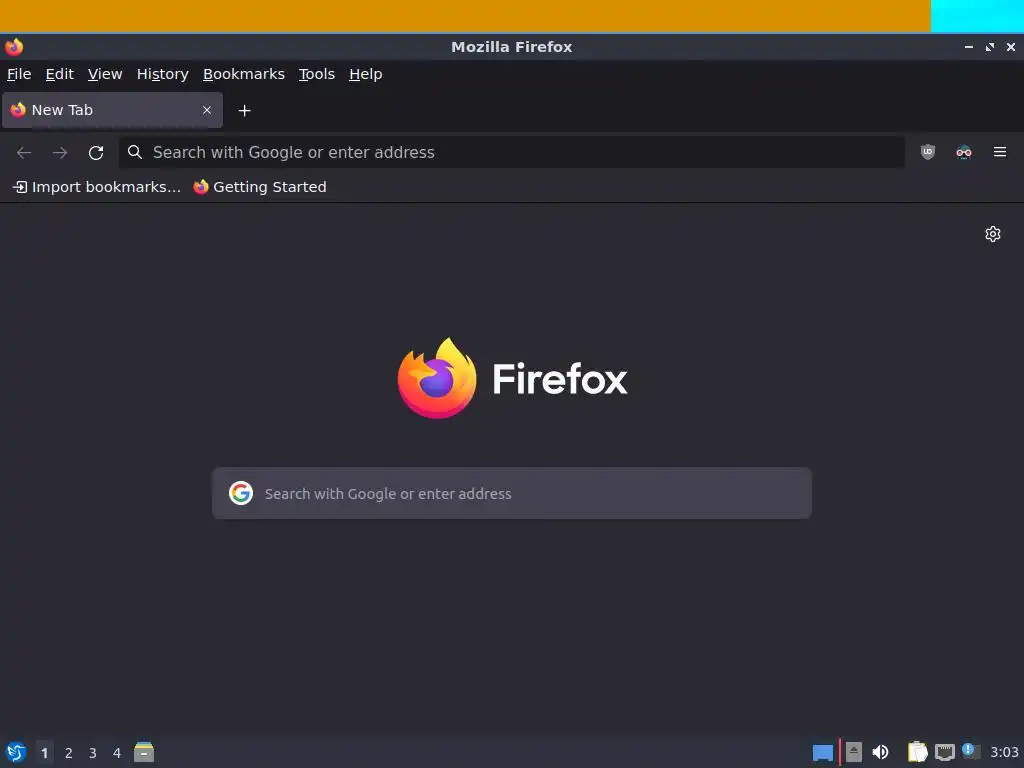Click the magnifier icon in address bar
Screen dimensions: 1024x768
[x=135, y=152]
